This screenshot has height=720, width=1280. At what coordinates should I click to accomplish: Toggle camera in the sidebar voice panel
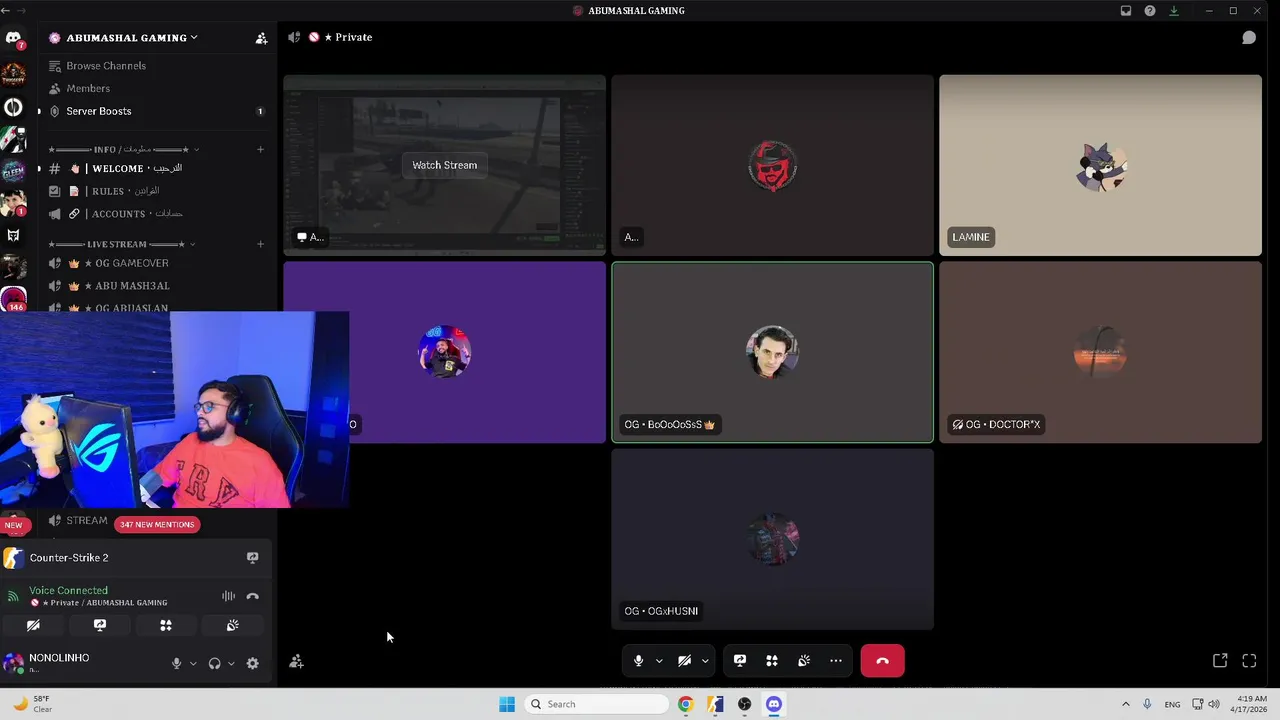click(x=33, y=625)
